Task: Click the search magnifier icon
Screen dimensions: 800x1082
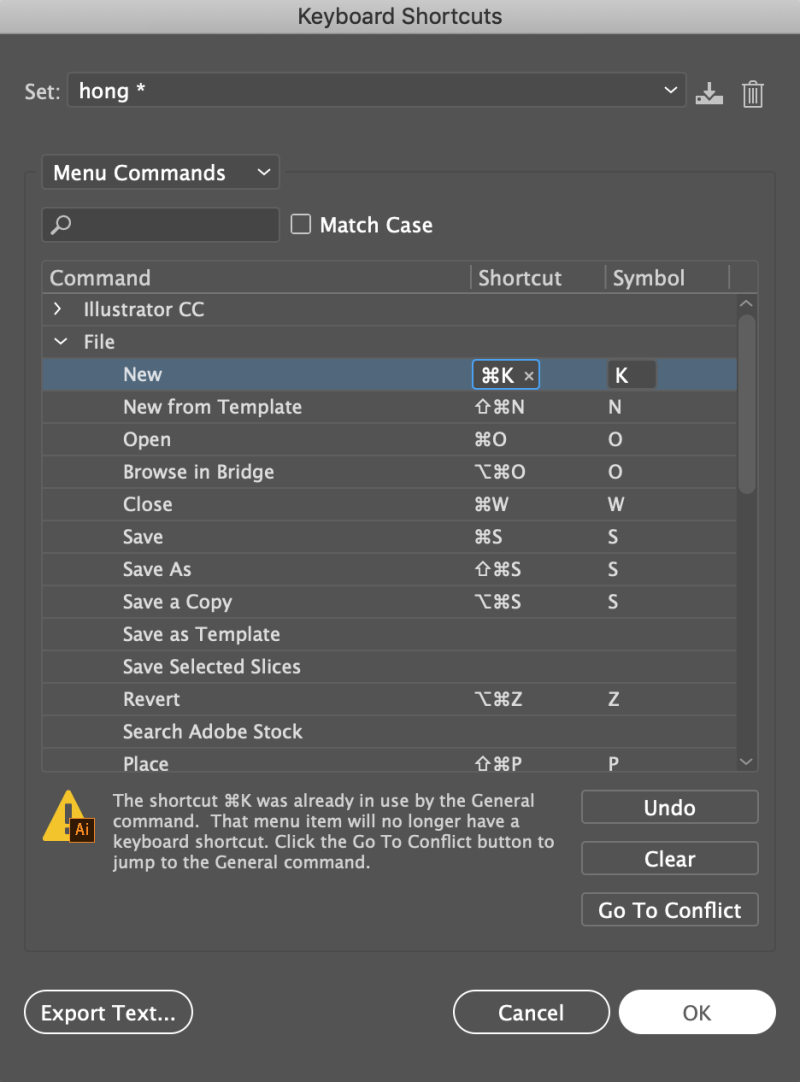Action: (x=62, y=225)
